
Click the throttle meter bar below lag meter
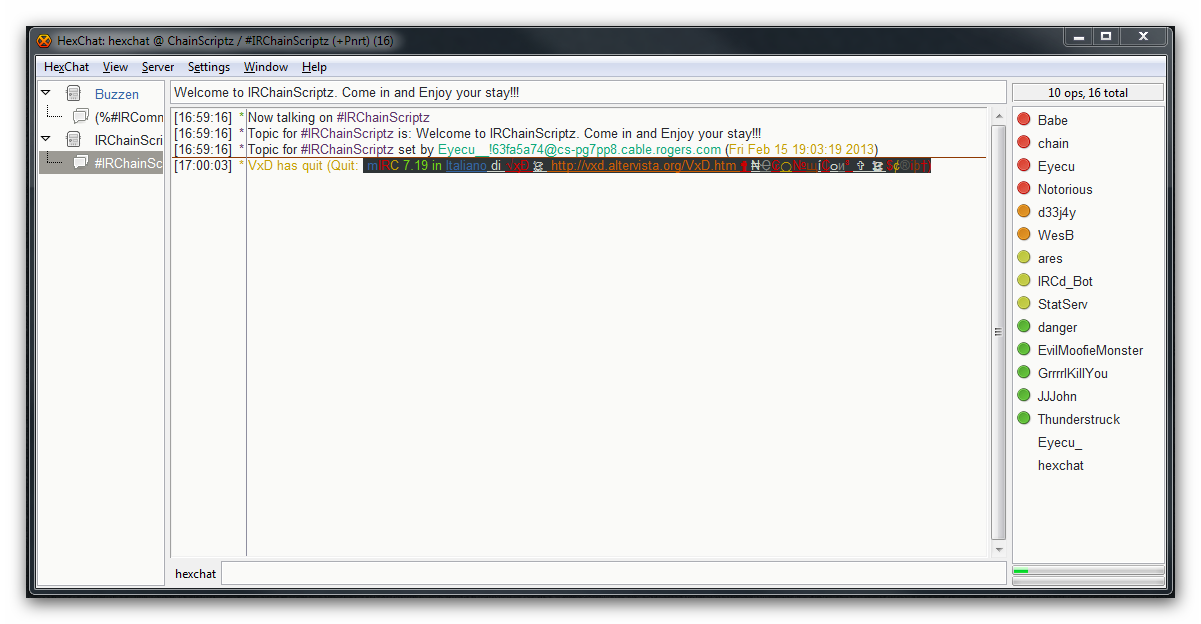(1088, 581)
